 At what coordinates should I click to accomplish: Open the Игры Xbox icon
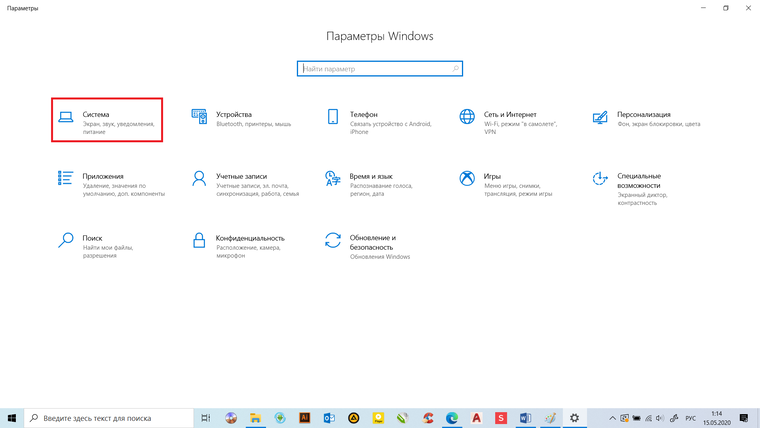click(x=467, y=178)
